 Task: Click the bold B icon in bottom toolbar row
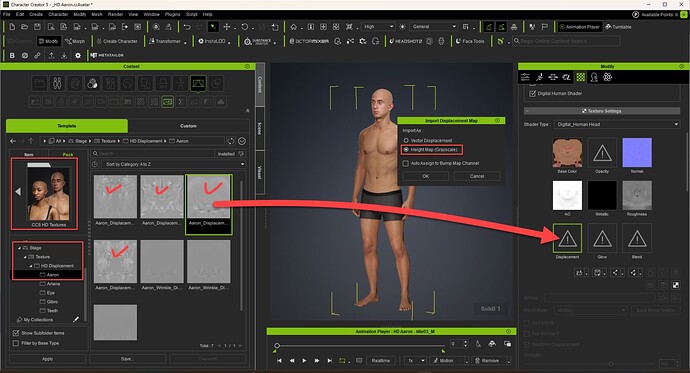click(12, 55)
